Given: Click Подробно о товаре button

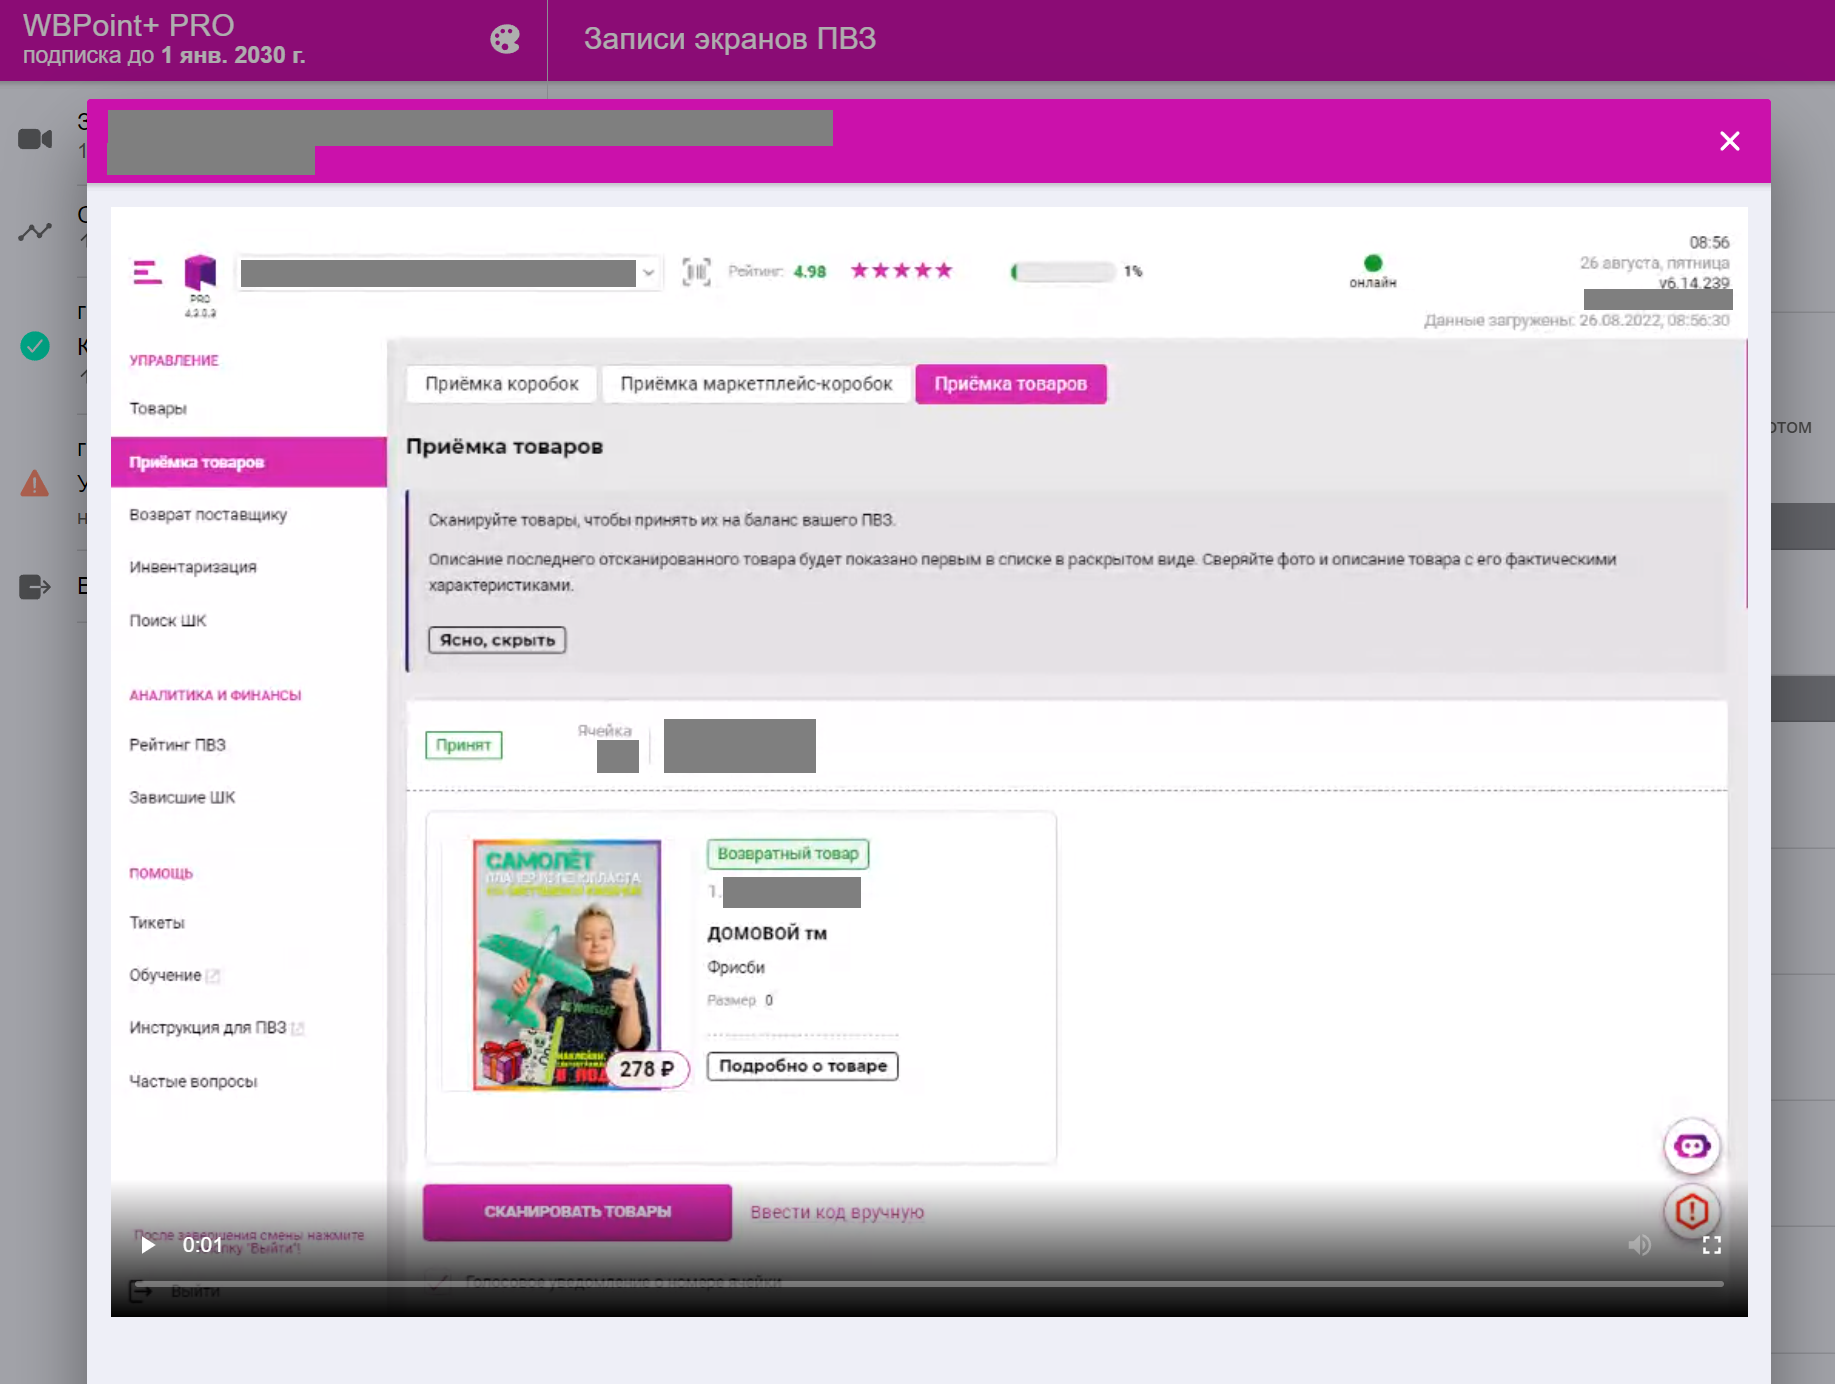Looking at the screenshot, I should pyautogui.click(x=803, y=1066).
